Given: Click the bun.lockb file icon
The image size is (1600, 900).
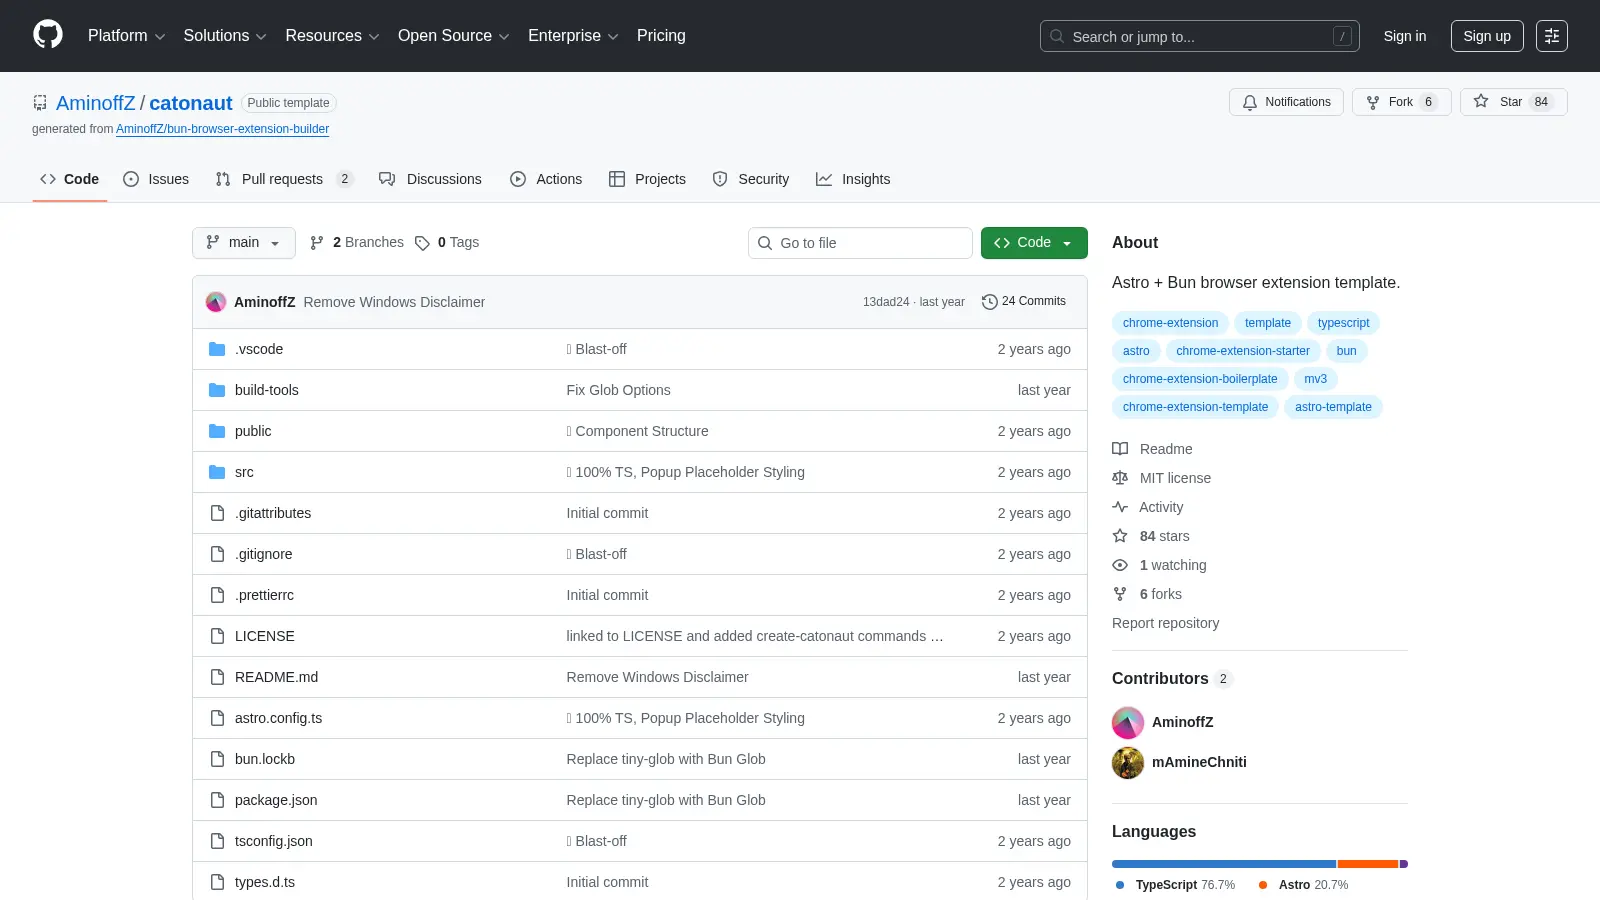Looking at the screenshot, I should point(217,759).
